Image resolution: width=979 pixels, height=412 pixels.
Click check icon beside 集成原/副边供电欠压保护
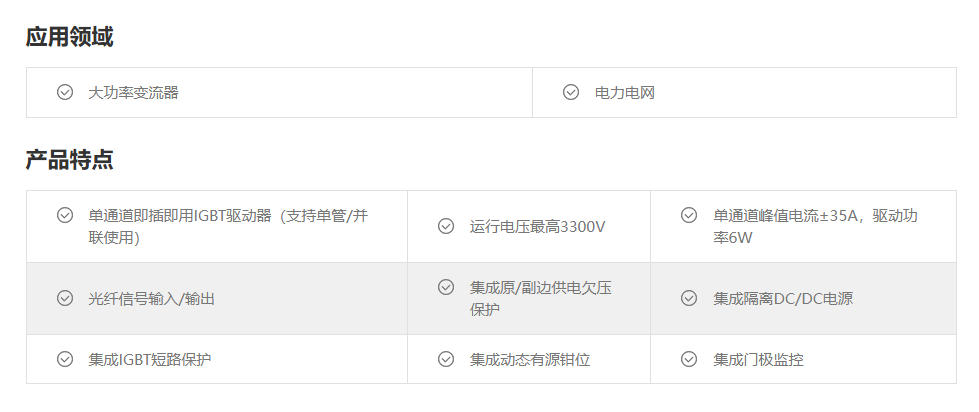coord(446,287)
